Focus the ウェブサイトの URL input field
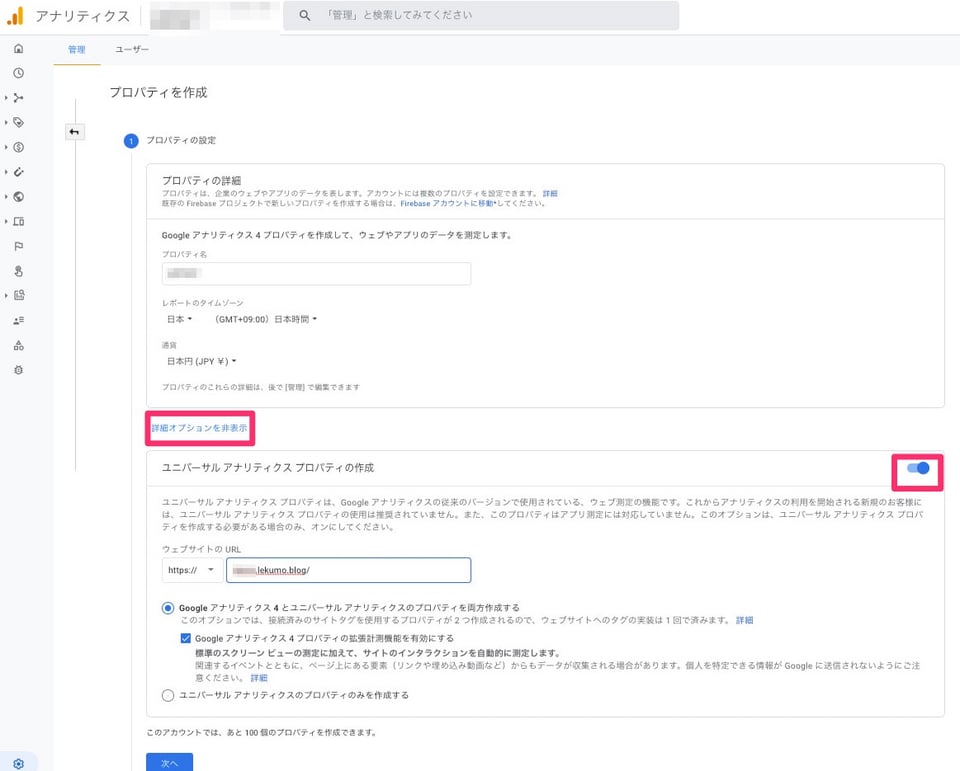Viewport: 960px width, 771px height. pos(348,570)
